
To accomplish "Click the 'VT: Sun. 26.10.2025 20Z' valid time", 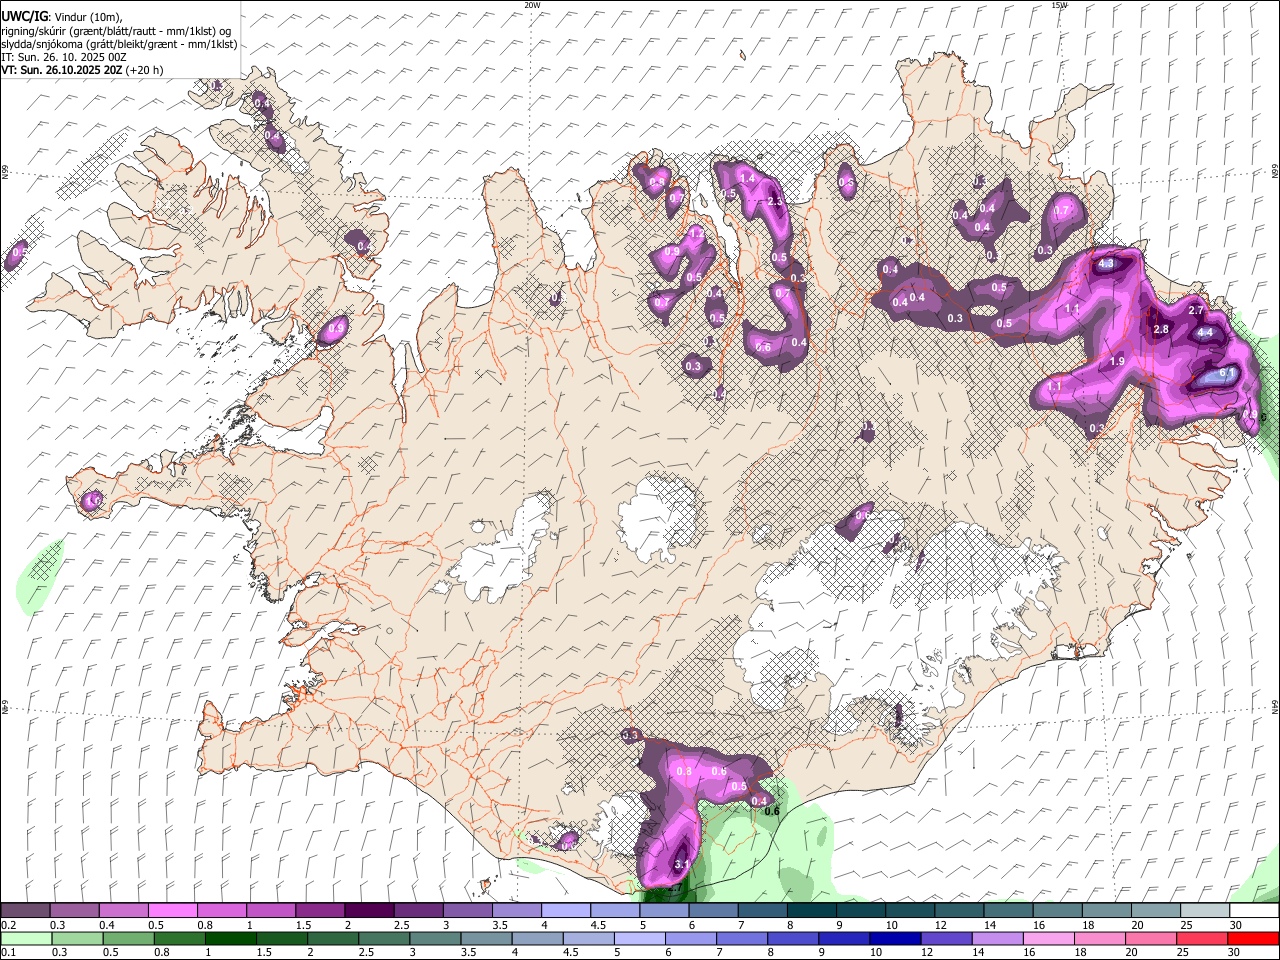I will pyautogui.click(x=62, y=70).
